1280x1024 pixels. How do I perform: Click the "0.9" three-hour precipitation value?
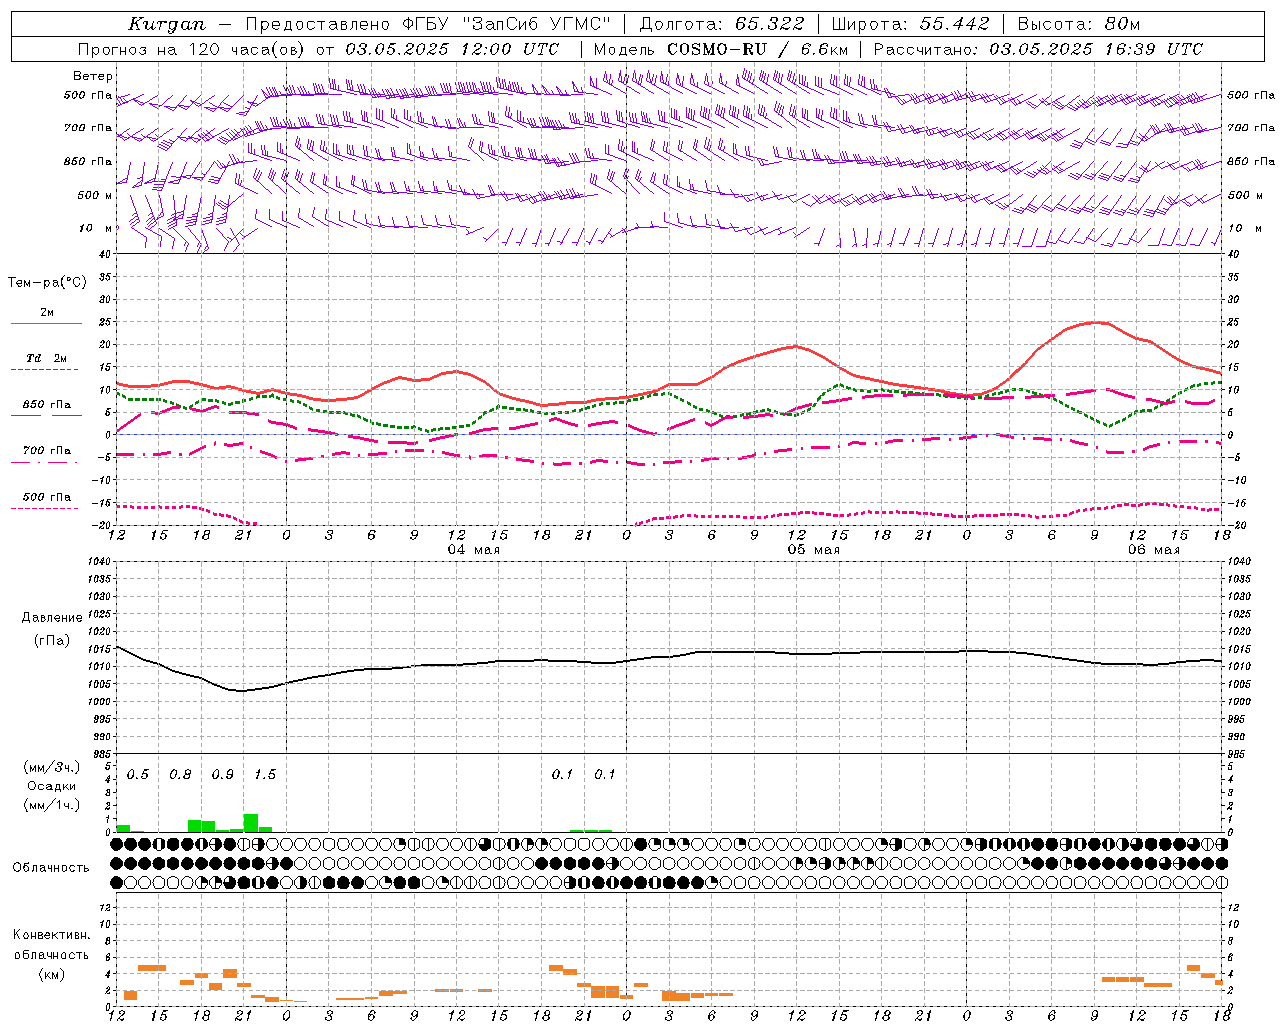(223, 775)
